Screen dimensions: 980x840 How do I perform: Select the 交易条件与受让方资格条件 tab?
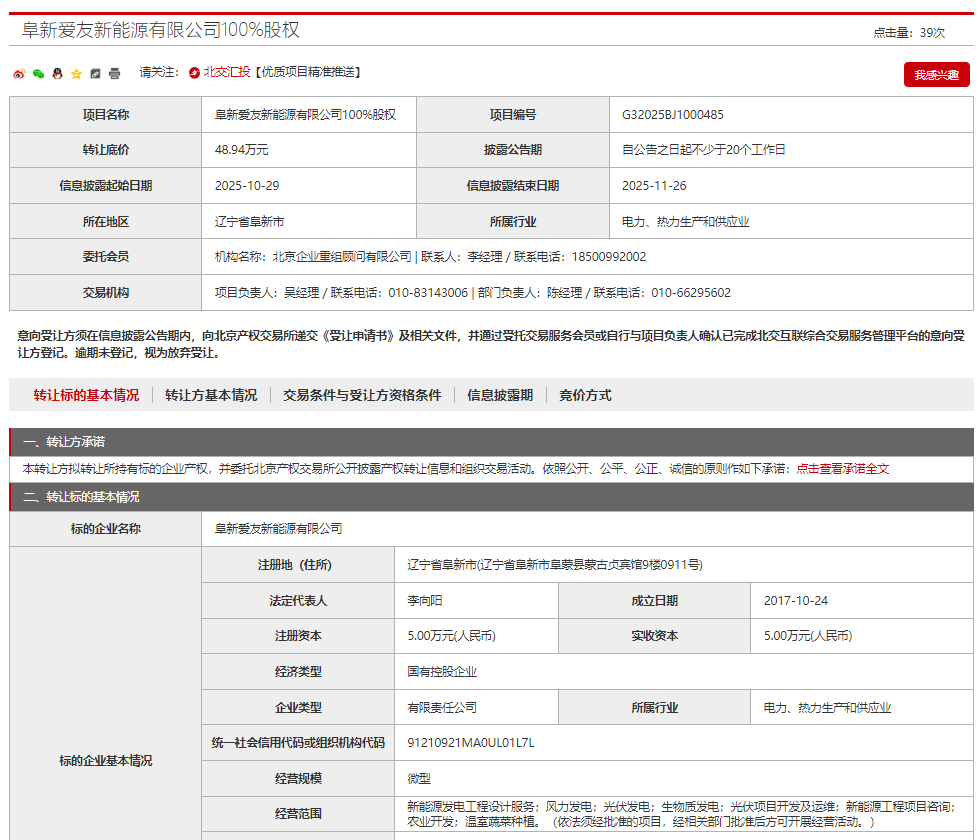(362, 395)
